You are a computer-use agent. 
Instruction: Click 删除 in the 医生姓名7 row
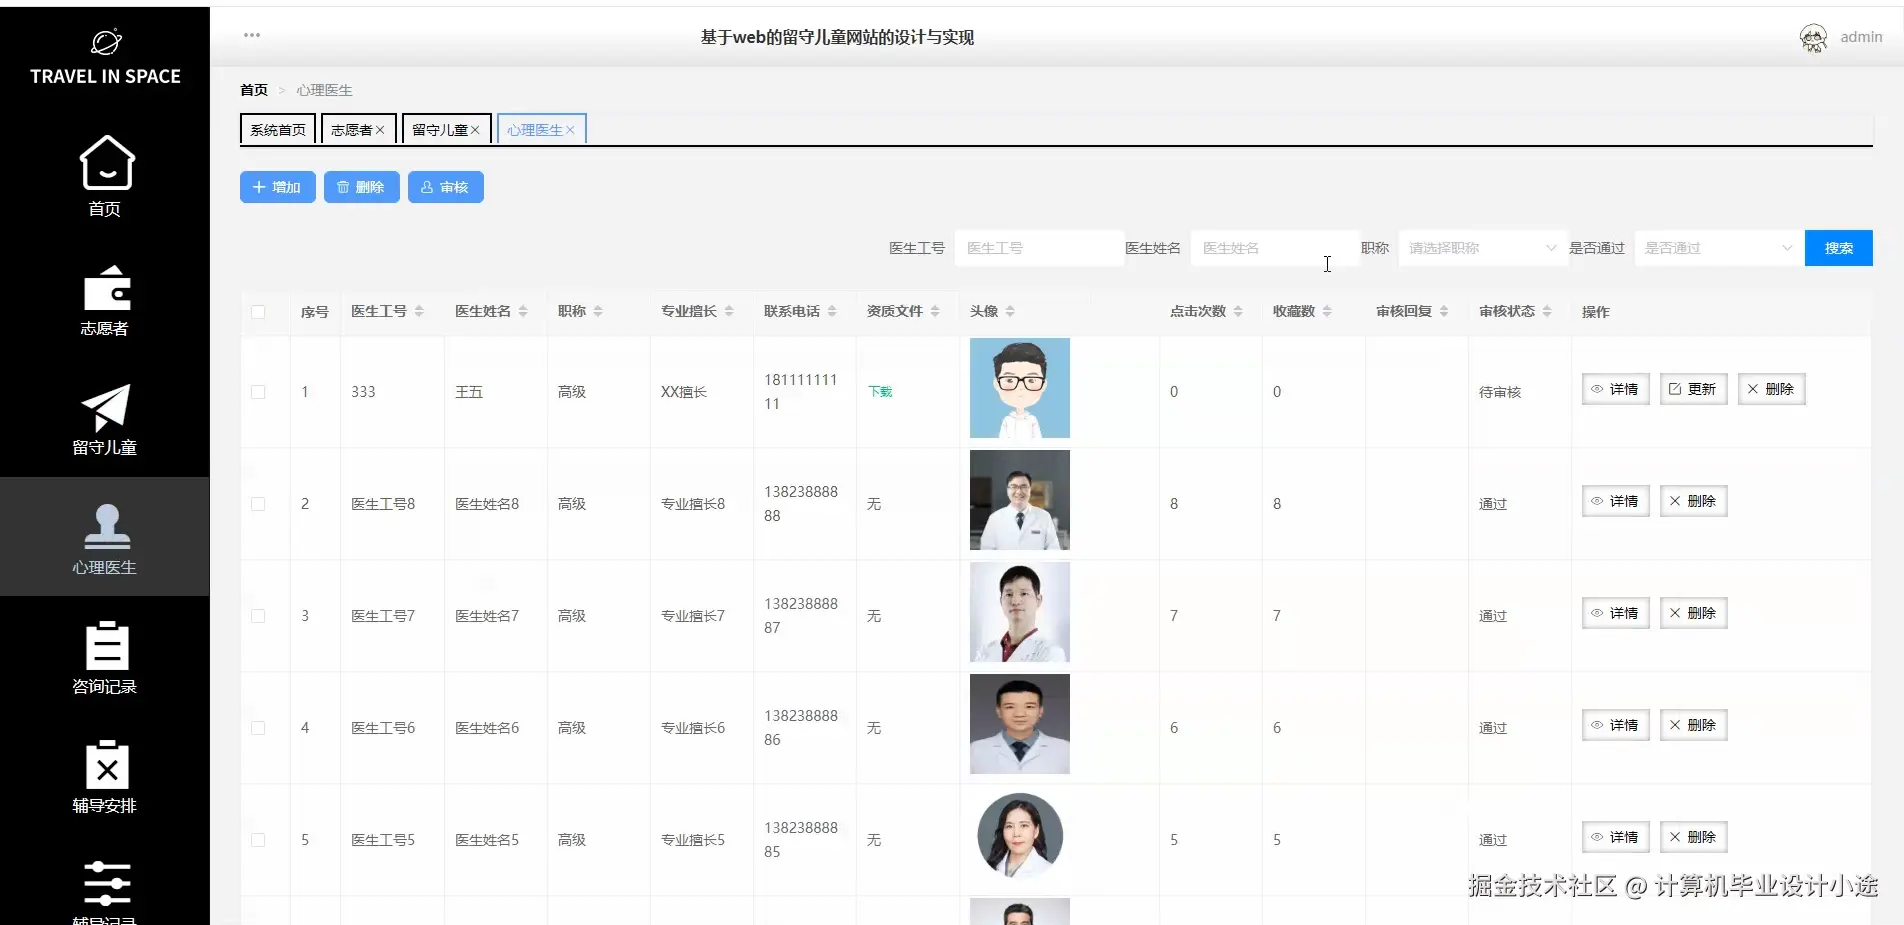tap(1694, 613)
